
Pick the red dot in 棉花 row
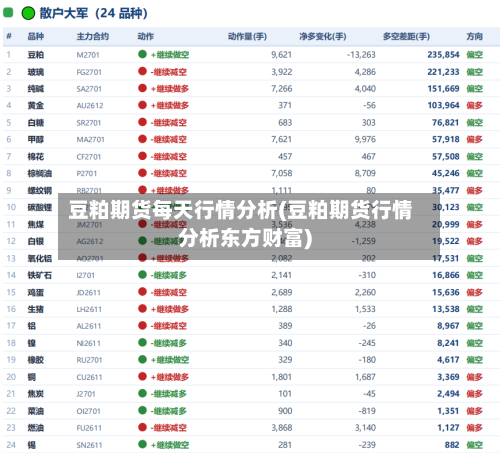click(x=142, y=156)
